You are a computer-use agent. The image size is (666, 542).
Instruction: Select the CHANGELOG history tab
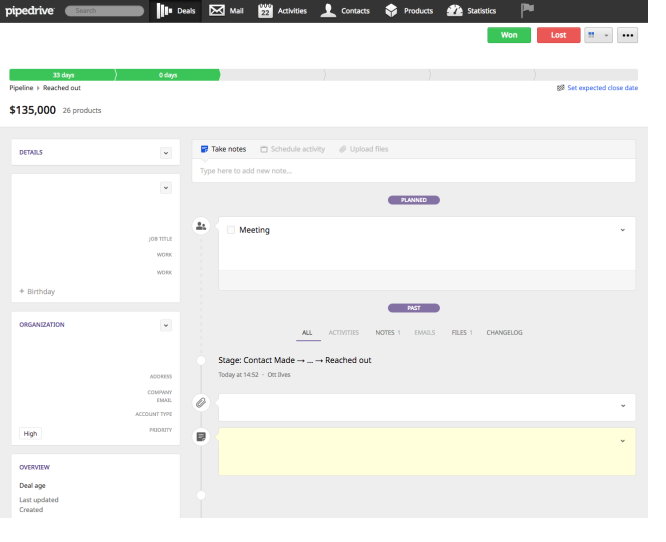505,333
